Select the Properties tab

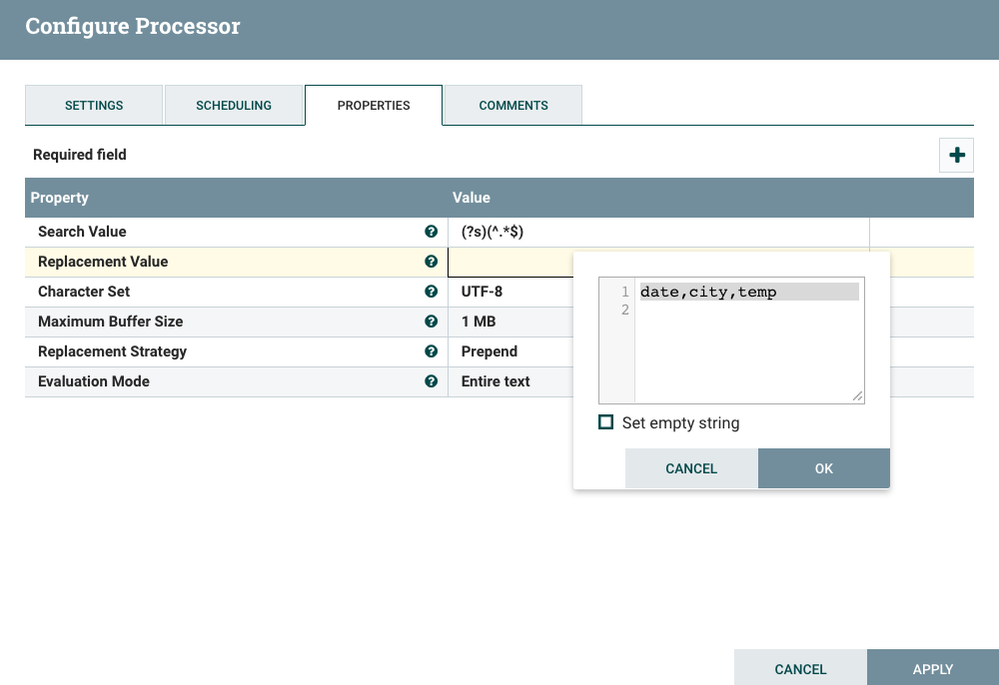373,105
